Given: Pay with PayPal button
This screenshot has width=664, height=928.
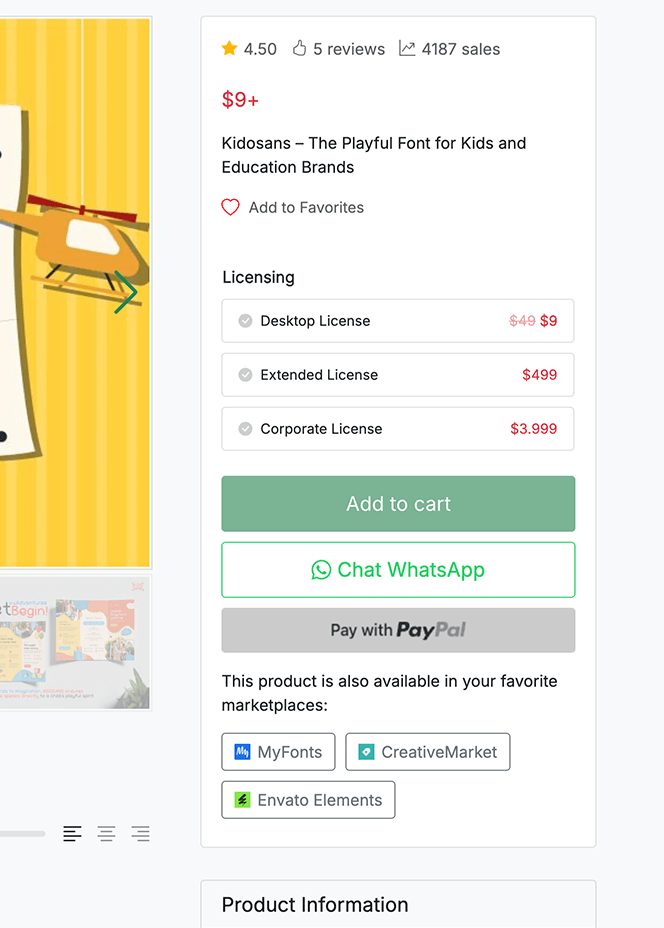Looking at the screenshot, I should [x=398, y=630].
